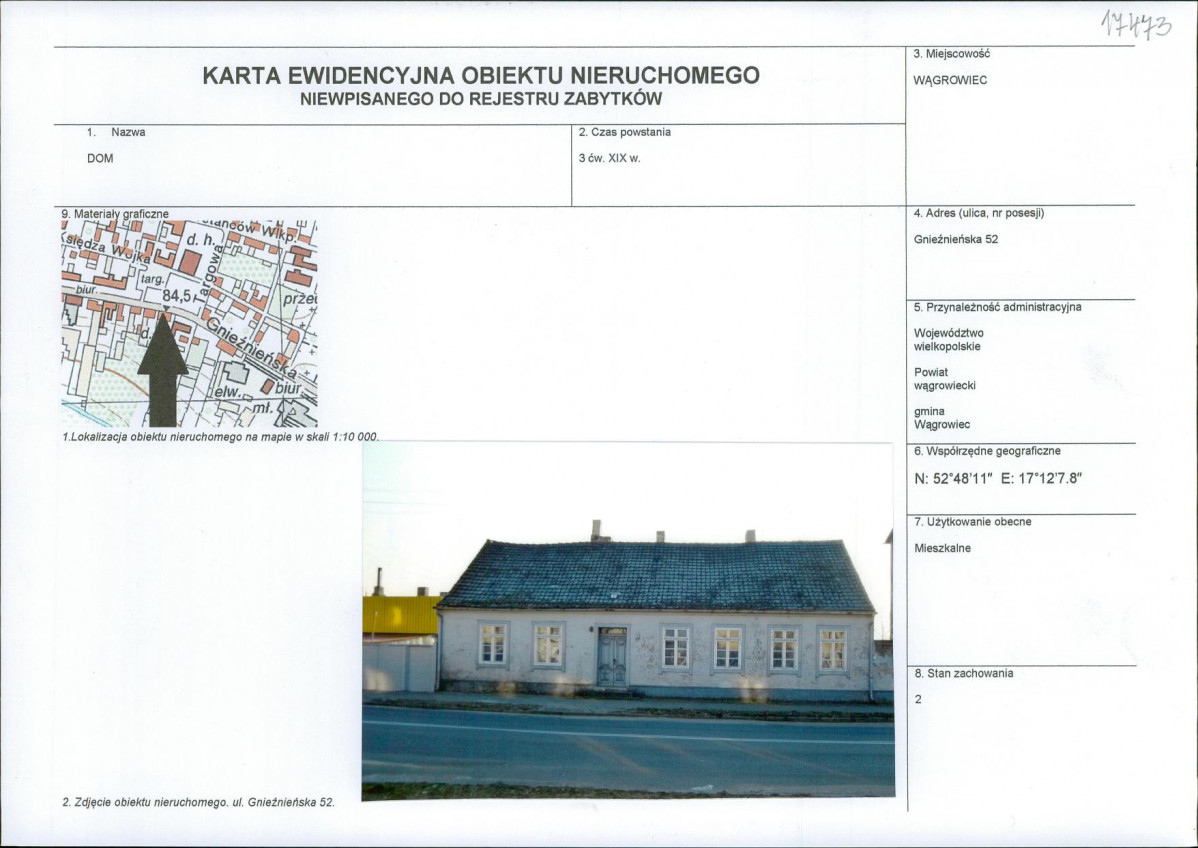Click the title KARTA EWIDENCYJNA OBIEKTU NIERUCHOMEGO
The width and height of the screenshot is (1198, 848).
click(481, 75)
